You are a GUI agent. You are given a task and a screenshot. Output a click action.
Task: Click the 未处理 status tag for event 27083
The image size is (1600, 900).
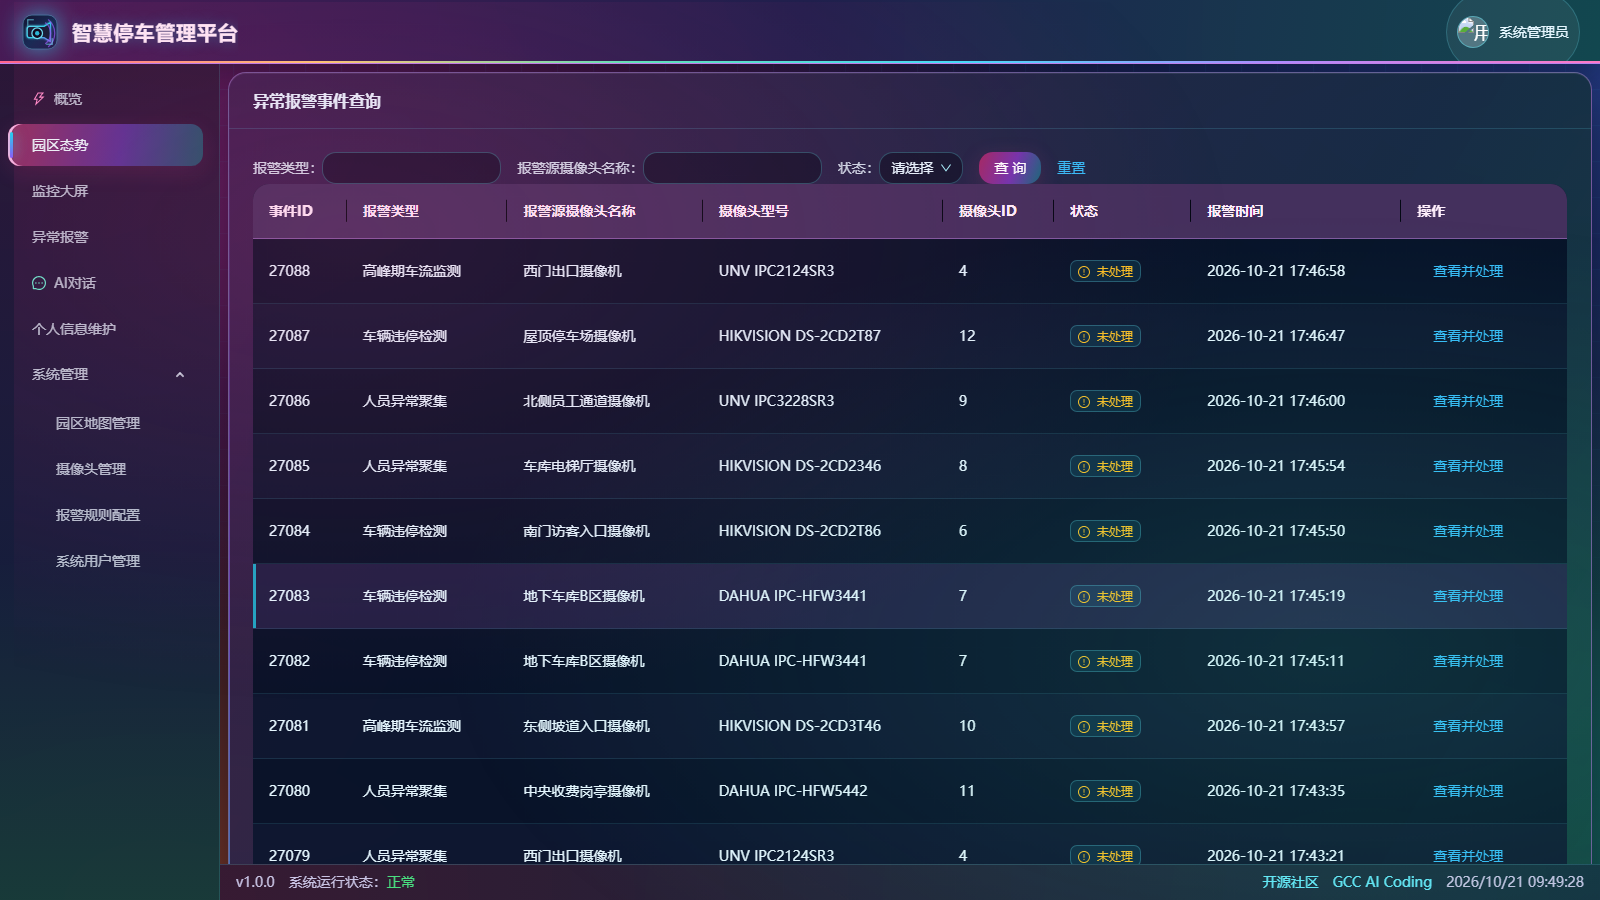point(1105,596)
